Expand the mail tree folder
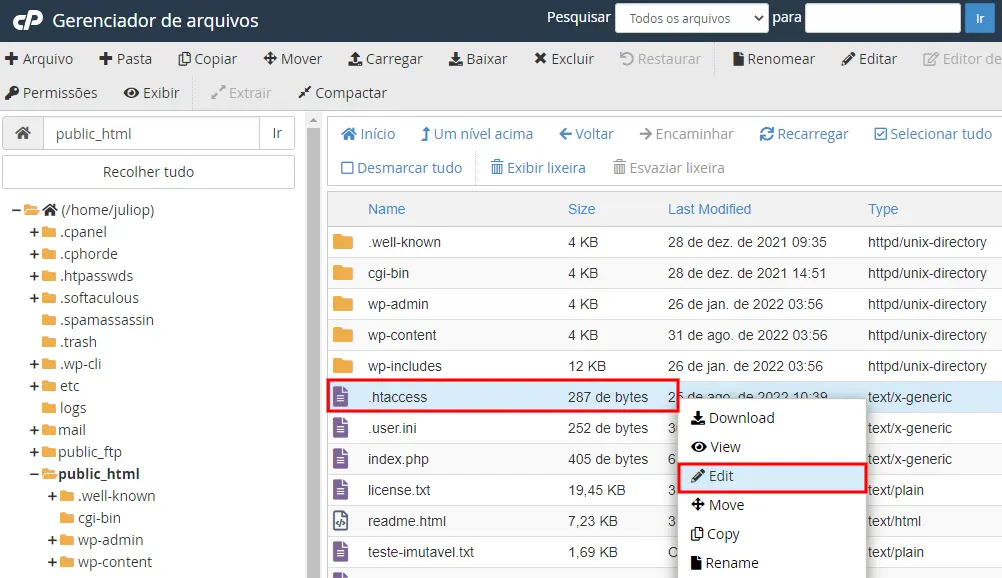Image resolution: width=1002 pixels, height=578 pixels. tap(35, 430)
